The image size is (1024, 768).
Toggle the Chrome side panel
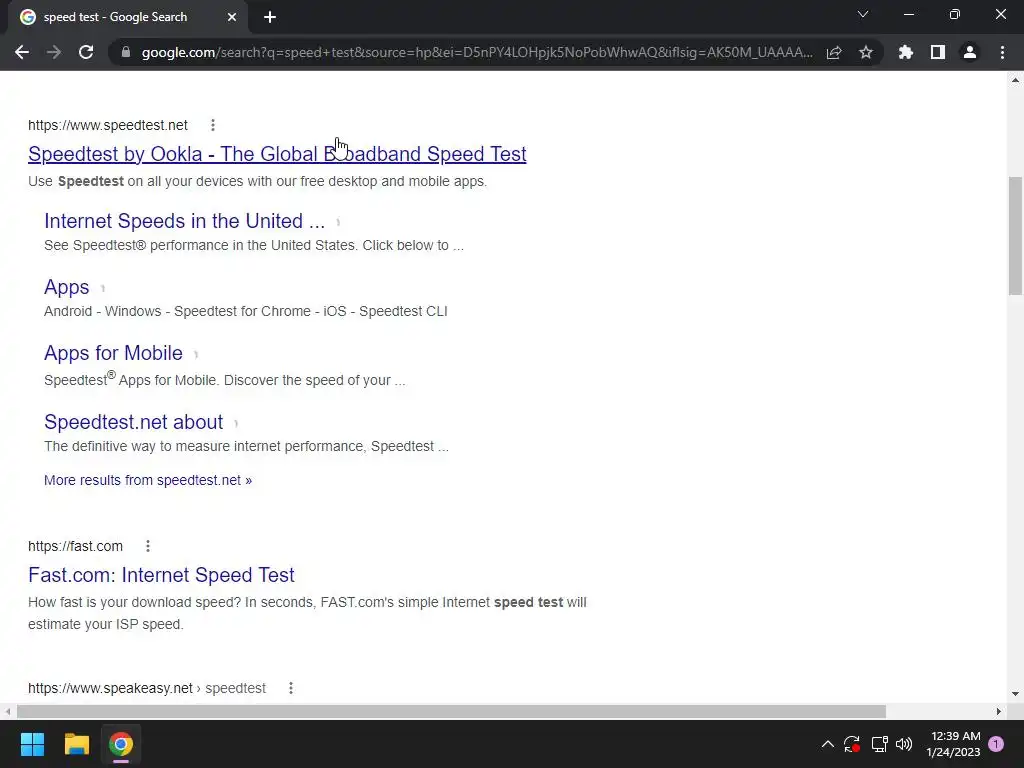[938, 52]
